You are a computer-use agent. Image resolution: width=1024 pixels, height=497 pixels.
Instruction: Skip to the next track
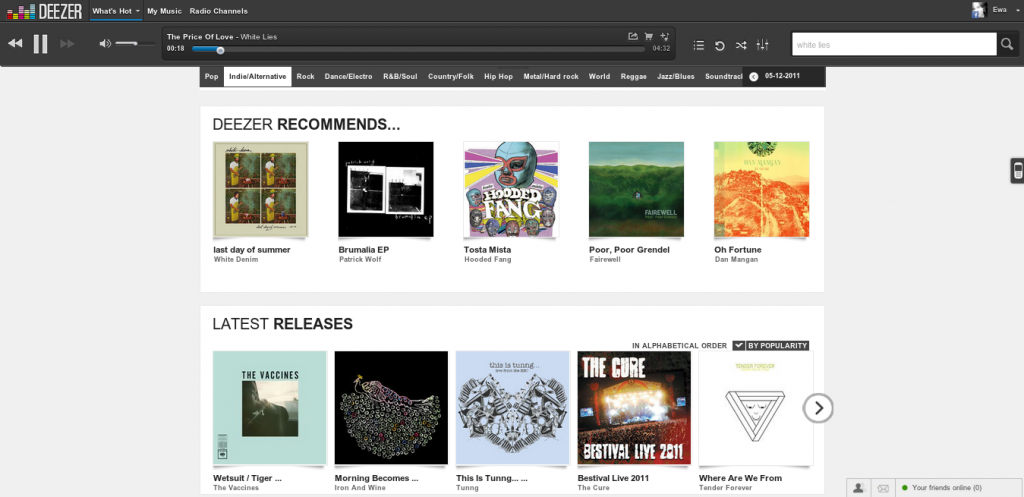[67, 44]
